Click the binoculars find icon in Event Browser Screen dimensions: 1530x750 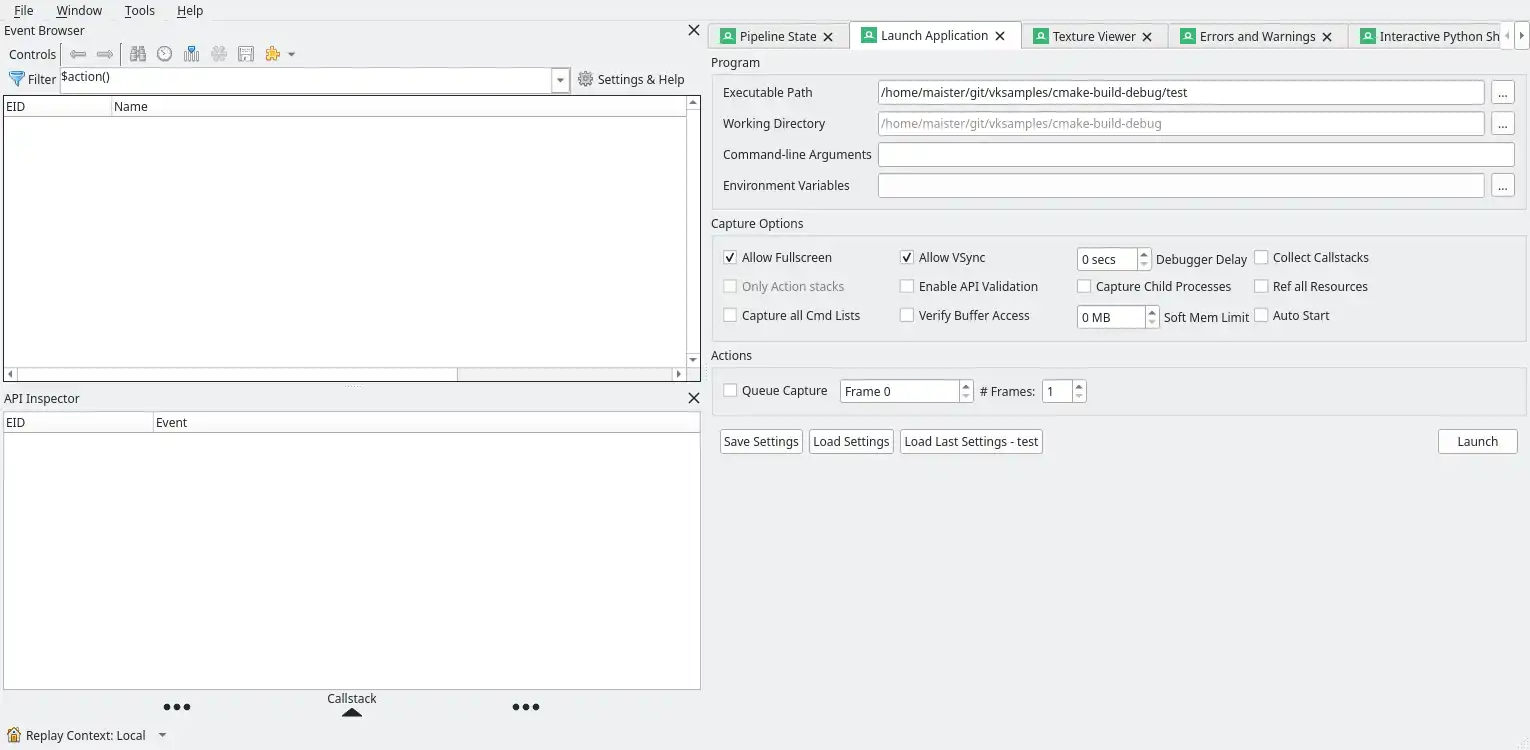(138, 54)
